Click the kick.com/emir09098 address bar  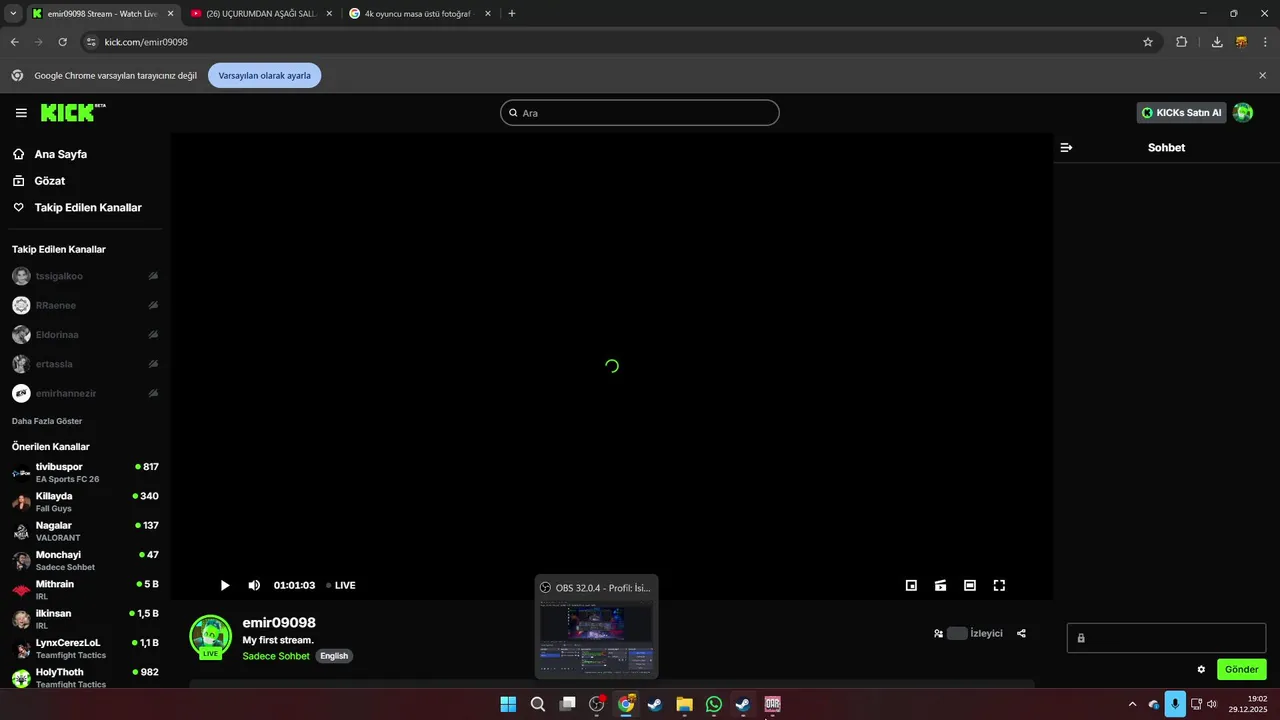pyautogui.click(x=146, y=42)
